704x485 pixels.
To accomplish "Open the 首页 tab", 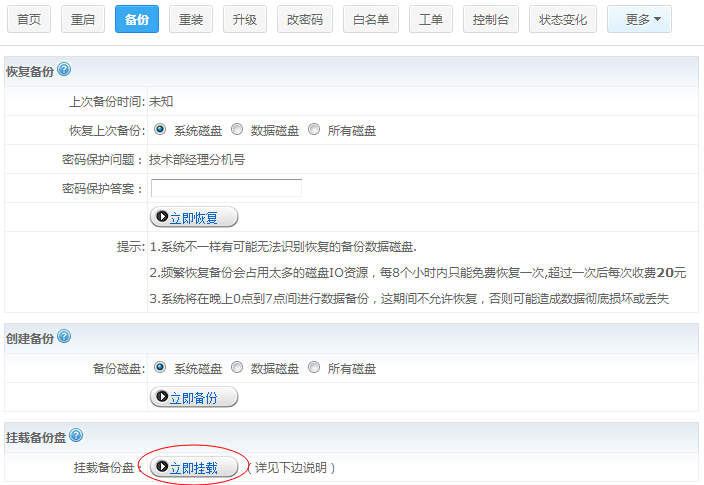I will tap(30, 19).
